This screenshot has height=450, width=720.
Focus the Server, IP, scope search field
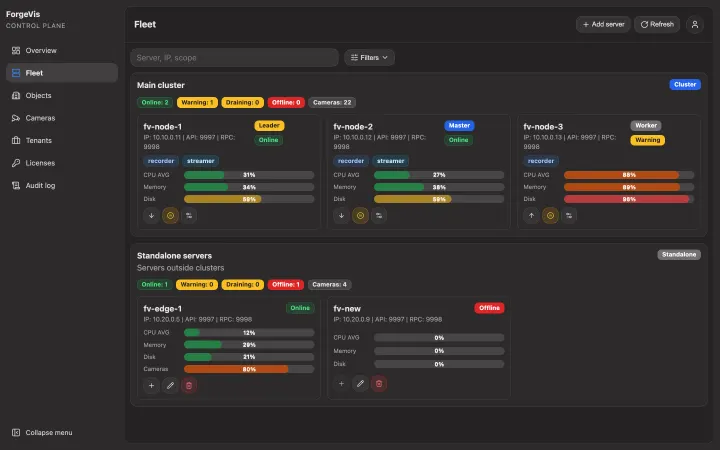point(234,57)
